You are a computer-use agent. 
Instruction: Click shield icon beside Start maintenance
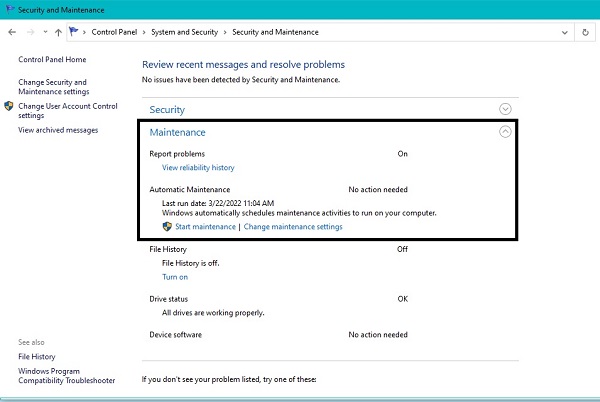pos(167,226)
